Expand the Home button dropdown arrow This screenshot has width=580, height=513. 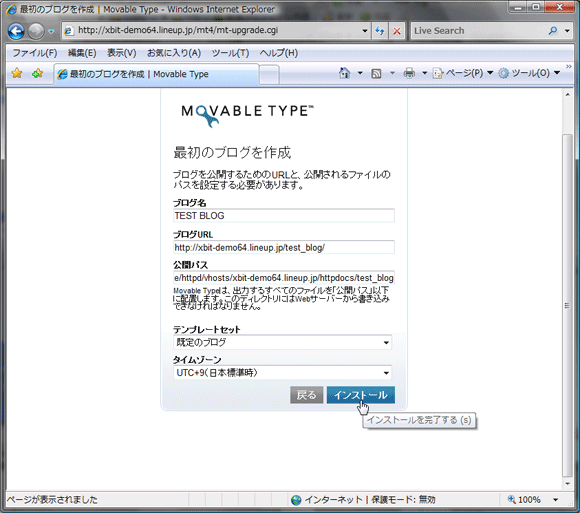[360, 73]
